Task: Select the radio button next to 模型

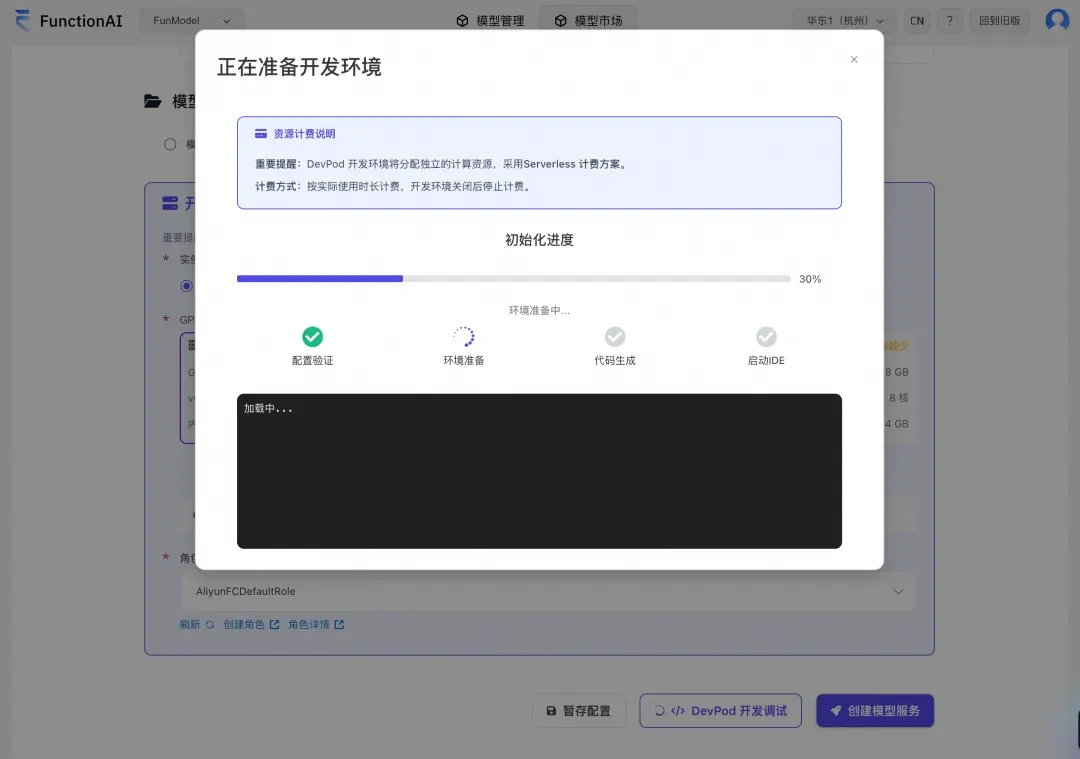Action: pos(170,144)
